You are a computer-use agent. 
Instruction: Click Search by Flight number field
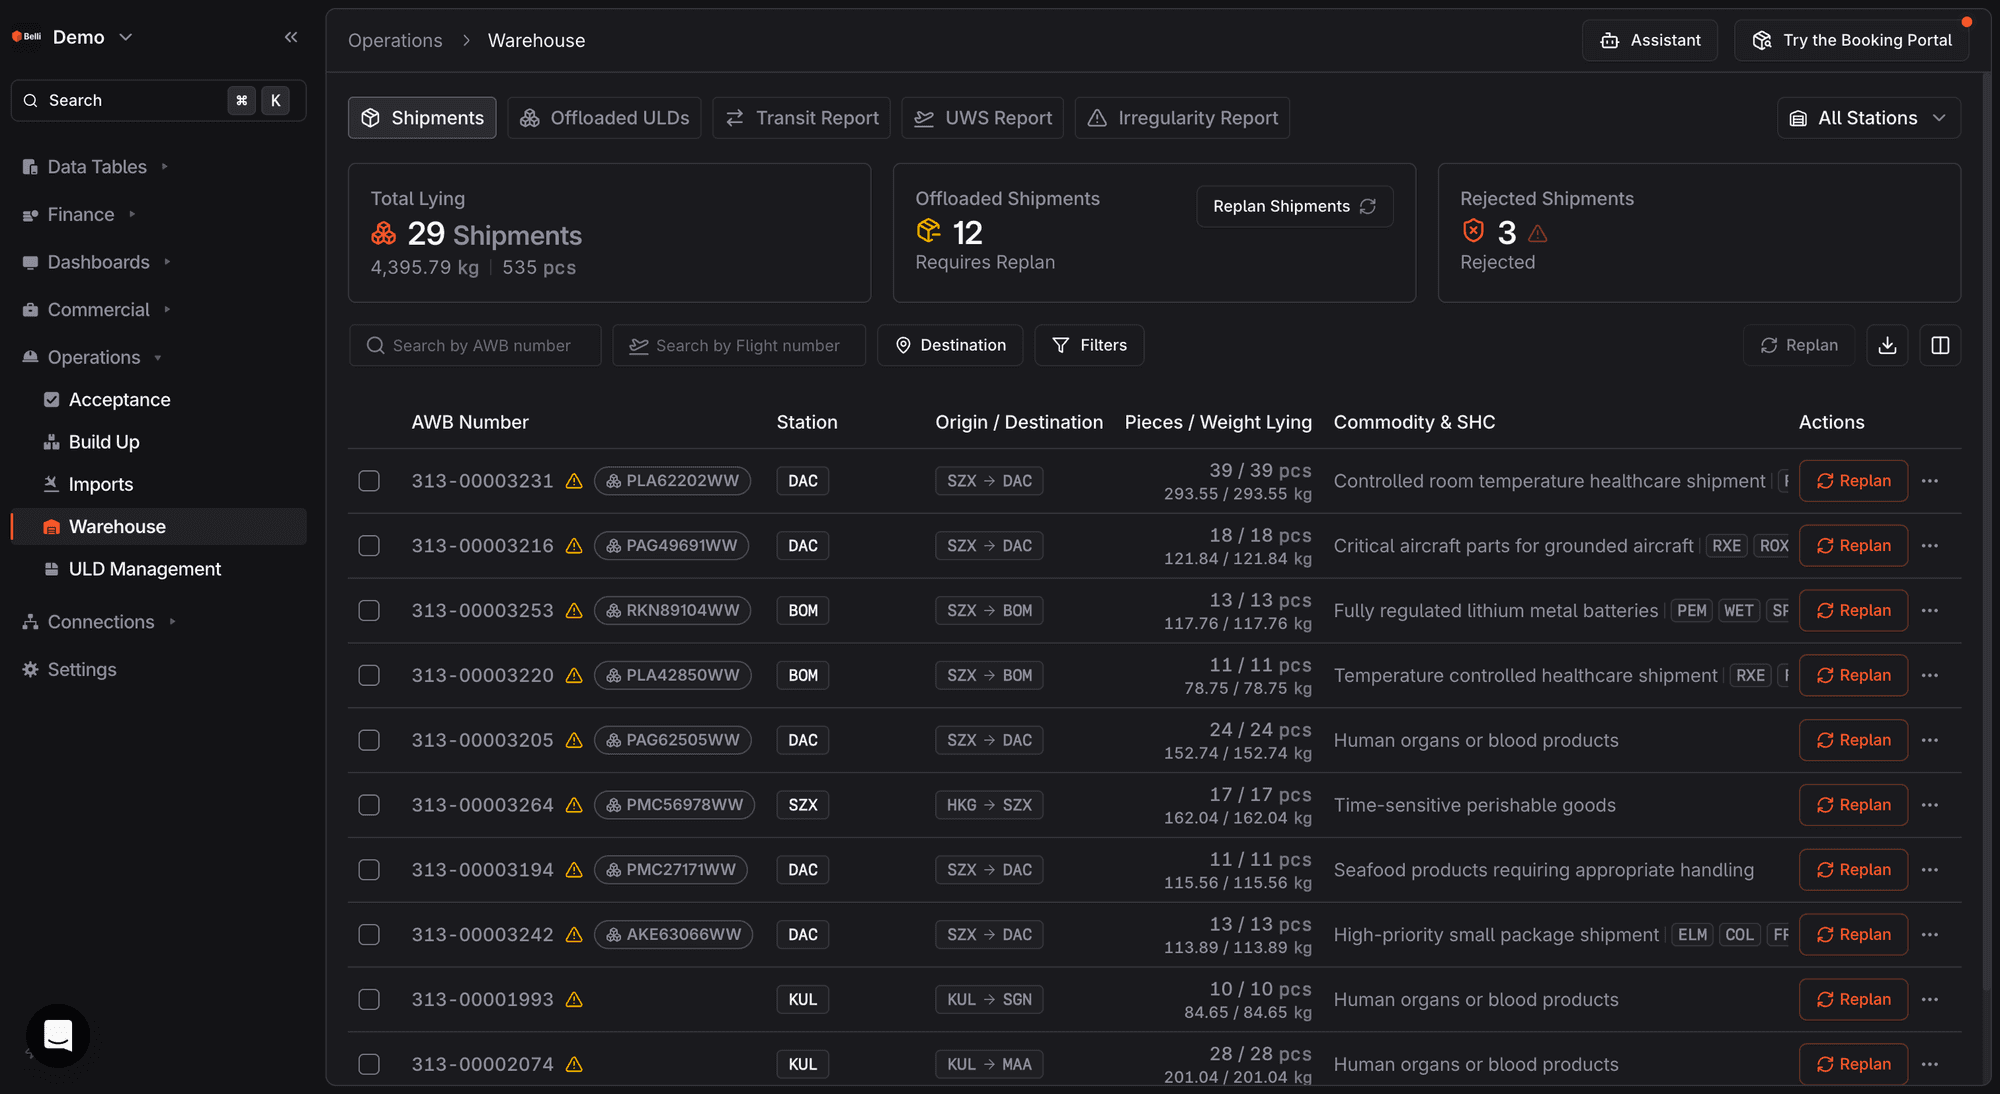tap(739, 345)
